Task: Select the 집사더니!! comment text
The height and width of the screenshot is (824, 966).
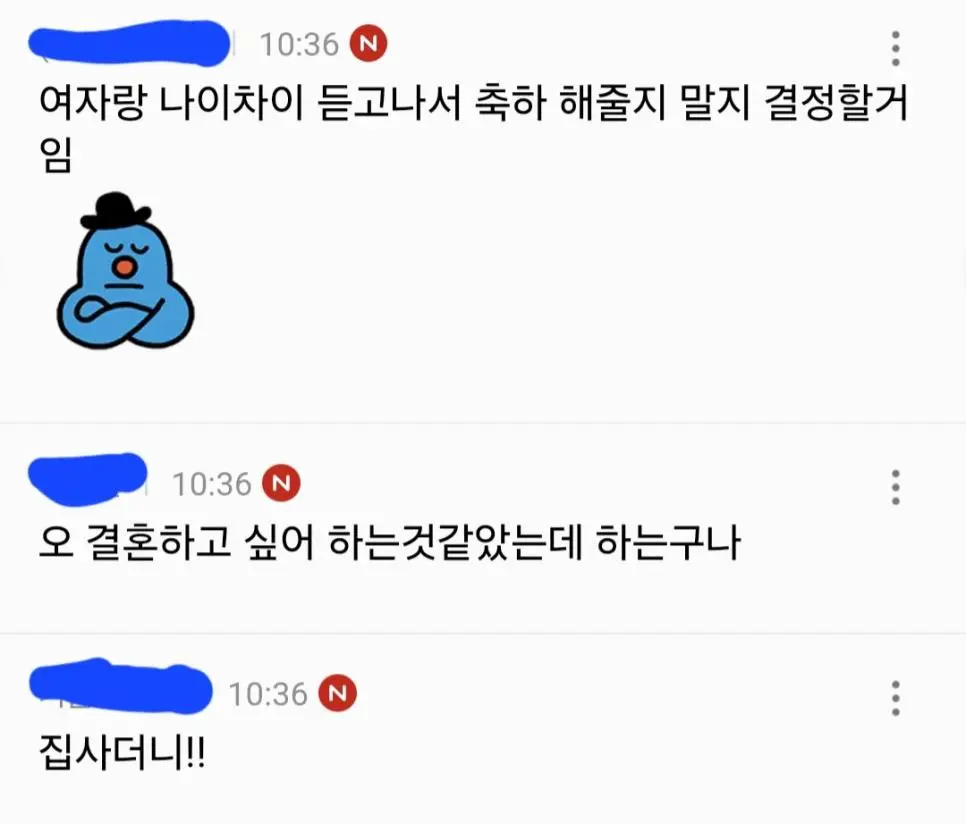Action: [x=122, y=752]
